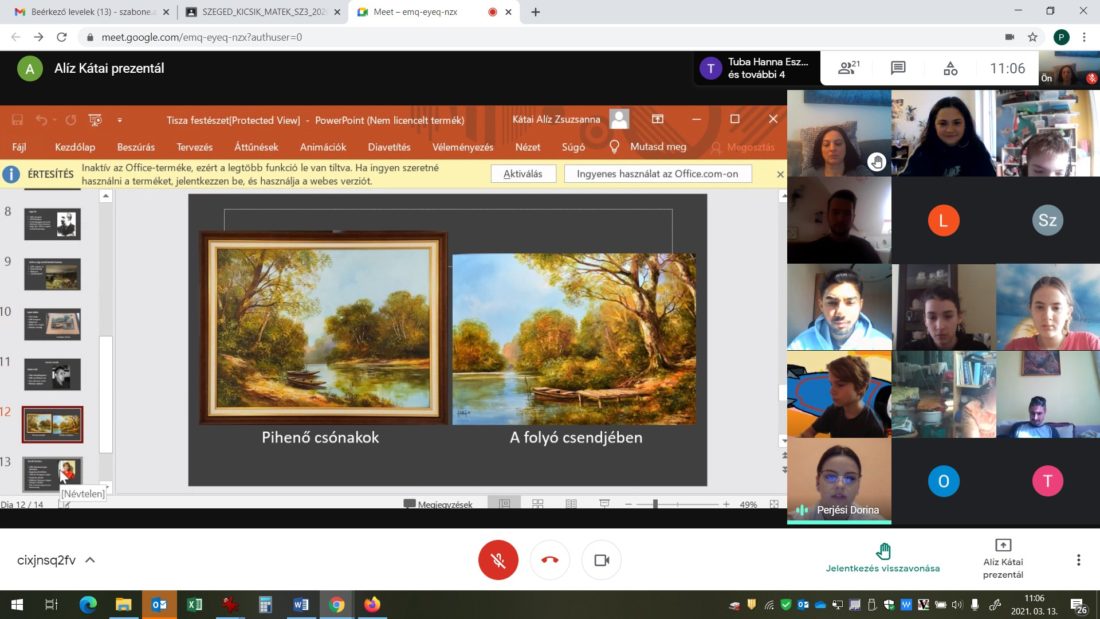Switch to SZEGED_KICSIK_MATEK browser tab
The width and height of the screenshot is (1100, 619).
[x=263, y=12]
